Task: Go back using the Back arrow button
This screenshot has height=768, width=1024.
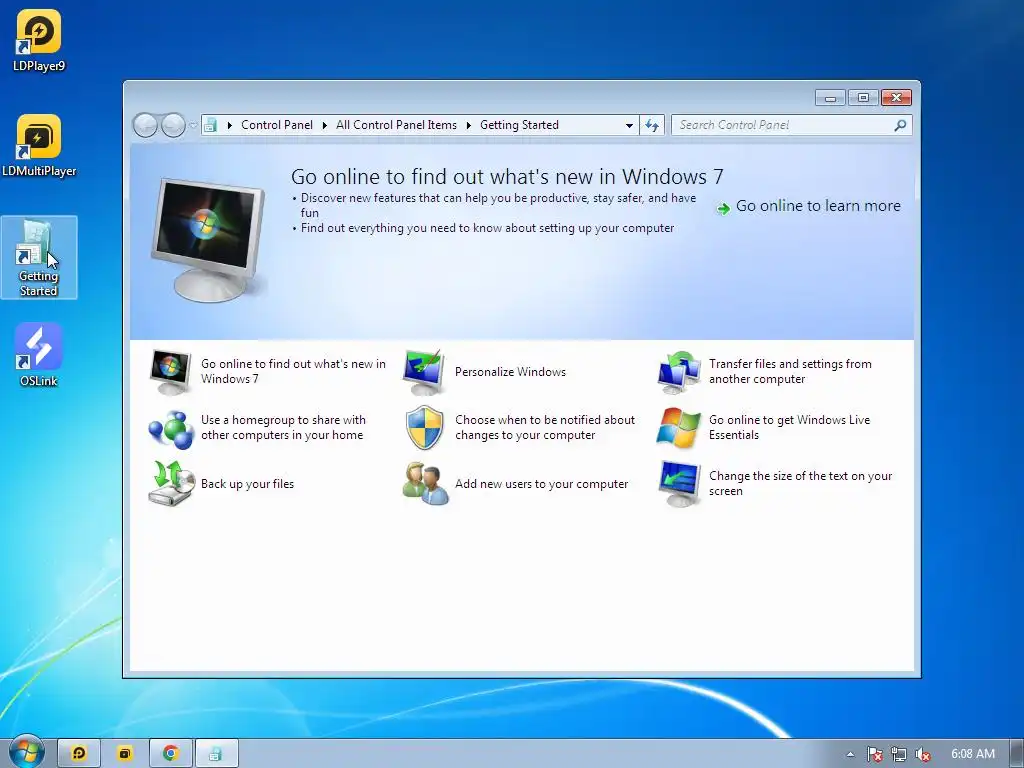Action: [x=145, y=125]
